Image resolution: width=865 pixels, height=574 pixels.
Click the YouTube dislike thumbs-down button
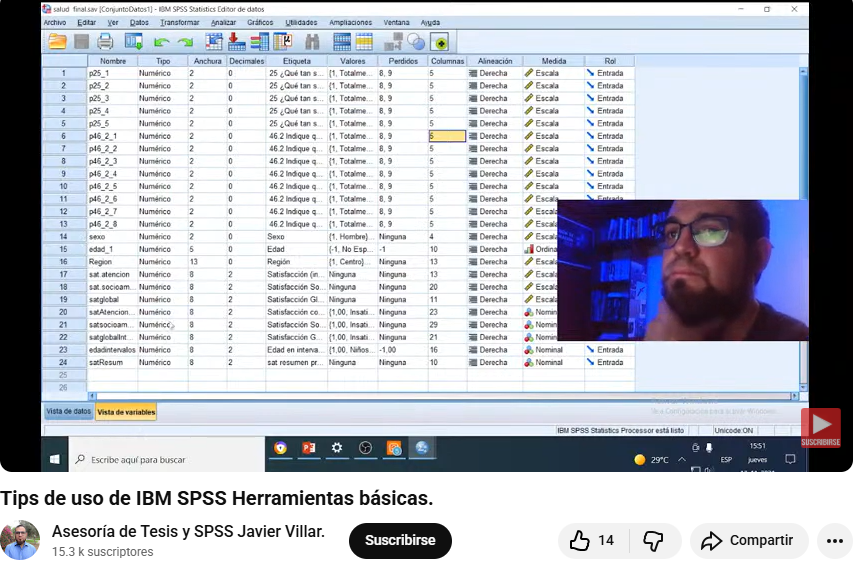pos(653,541)
